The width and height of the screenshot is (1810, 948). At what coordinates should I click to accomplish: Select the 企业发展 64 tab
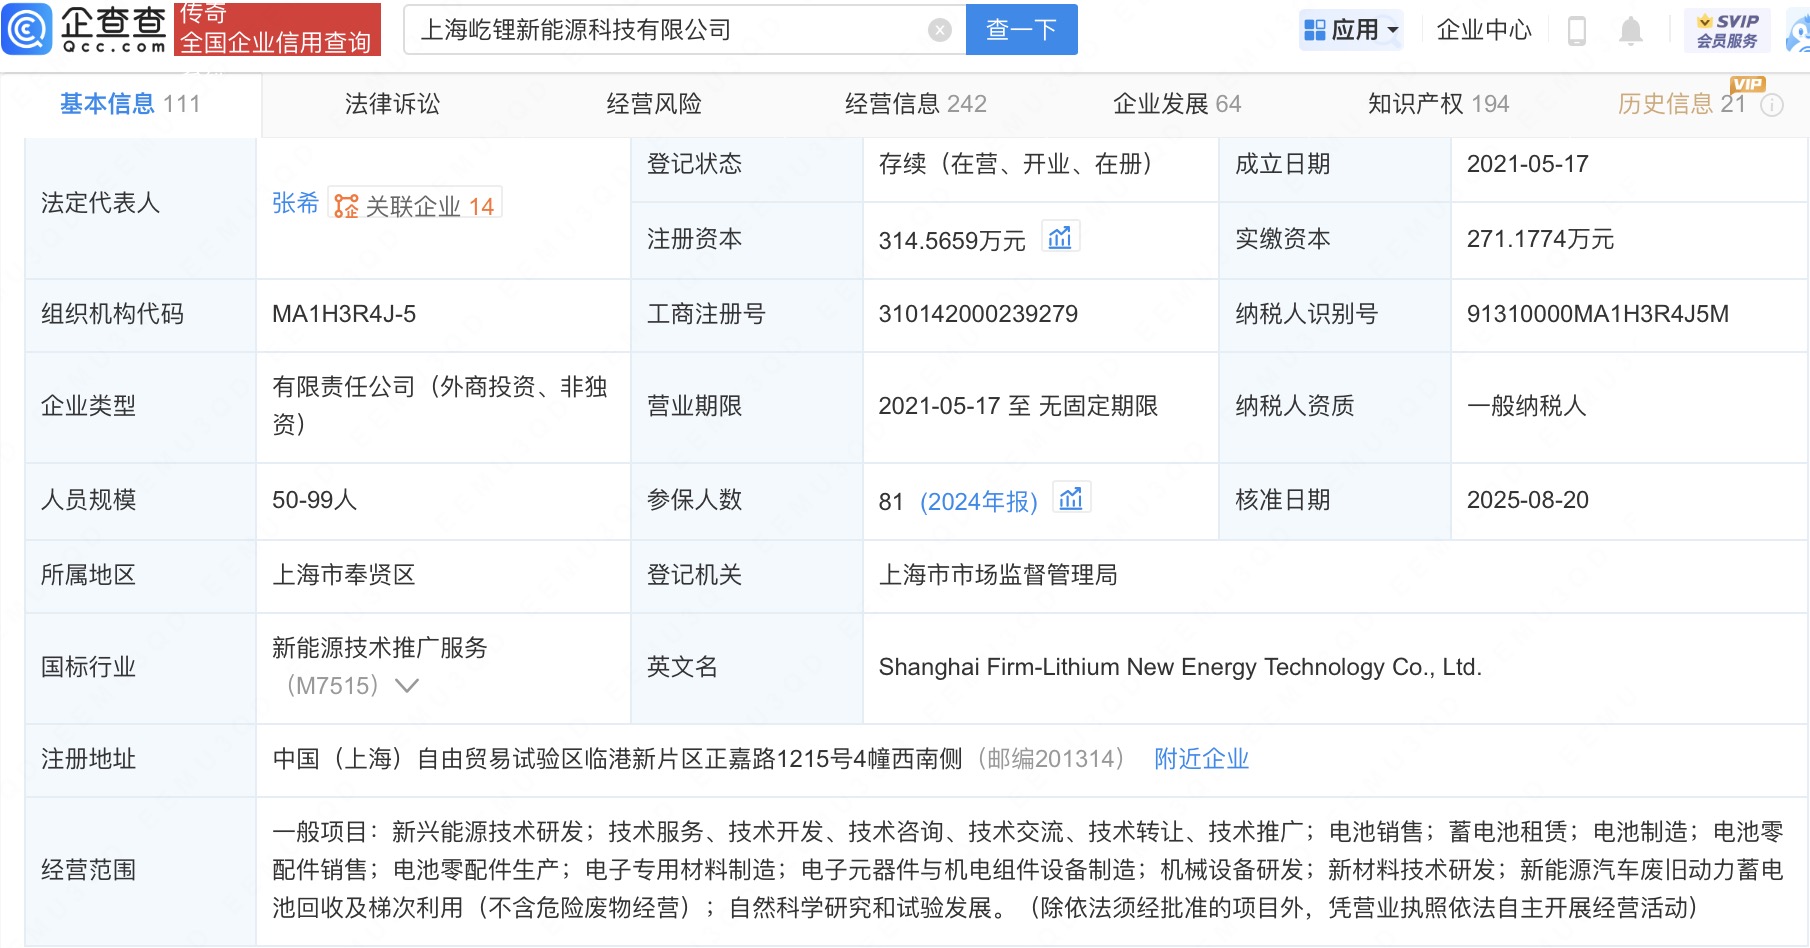coord(1177,104)
